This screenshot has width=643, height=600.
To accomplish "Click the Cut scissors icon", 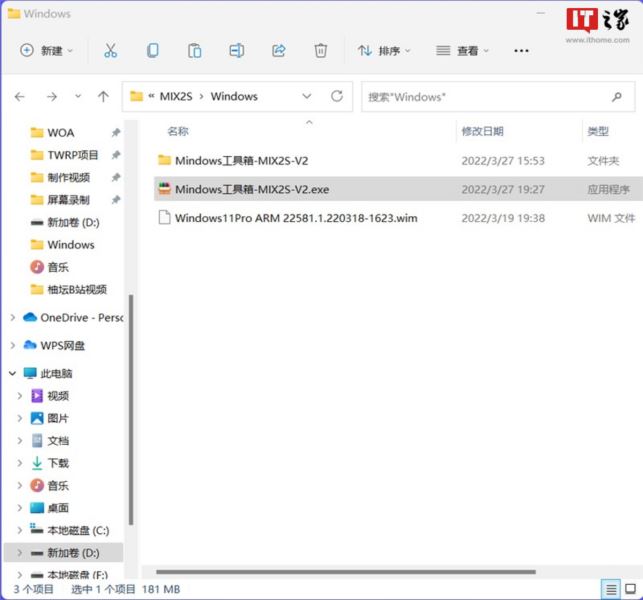I will [x=110, y=51].
